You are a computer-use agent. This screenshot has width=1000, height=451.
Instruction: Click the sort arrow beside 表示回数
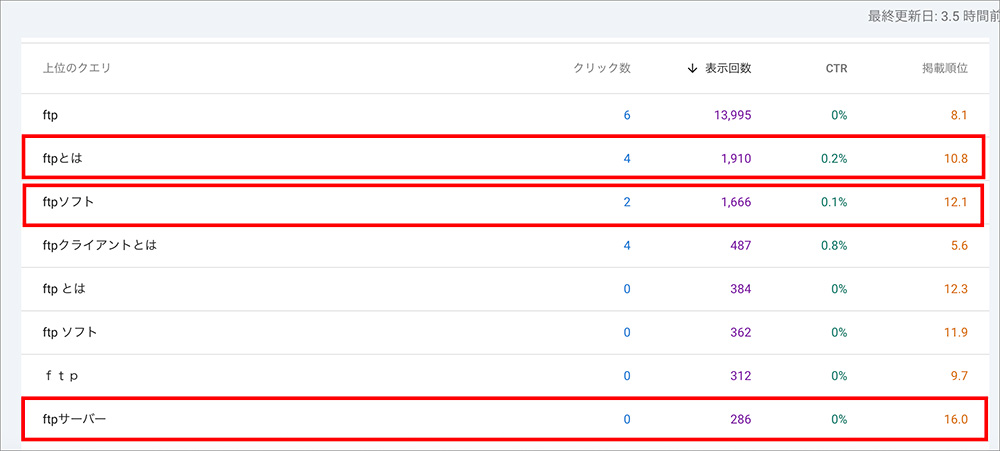693,69
